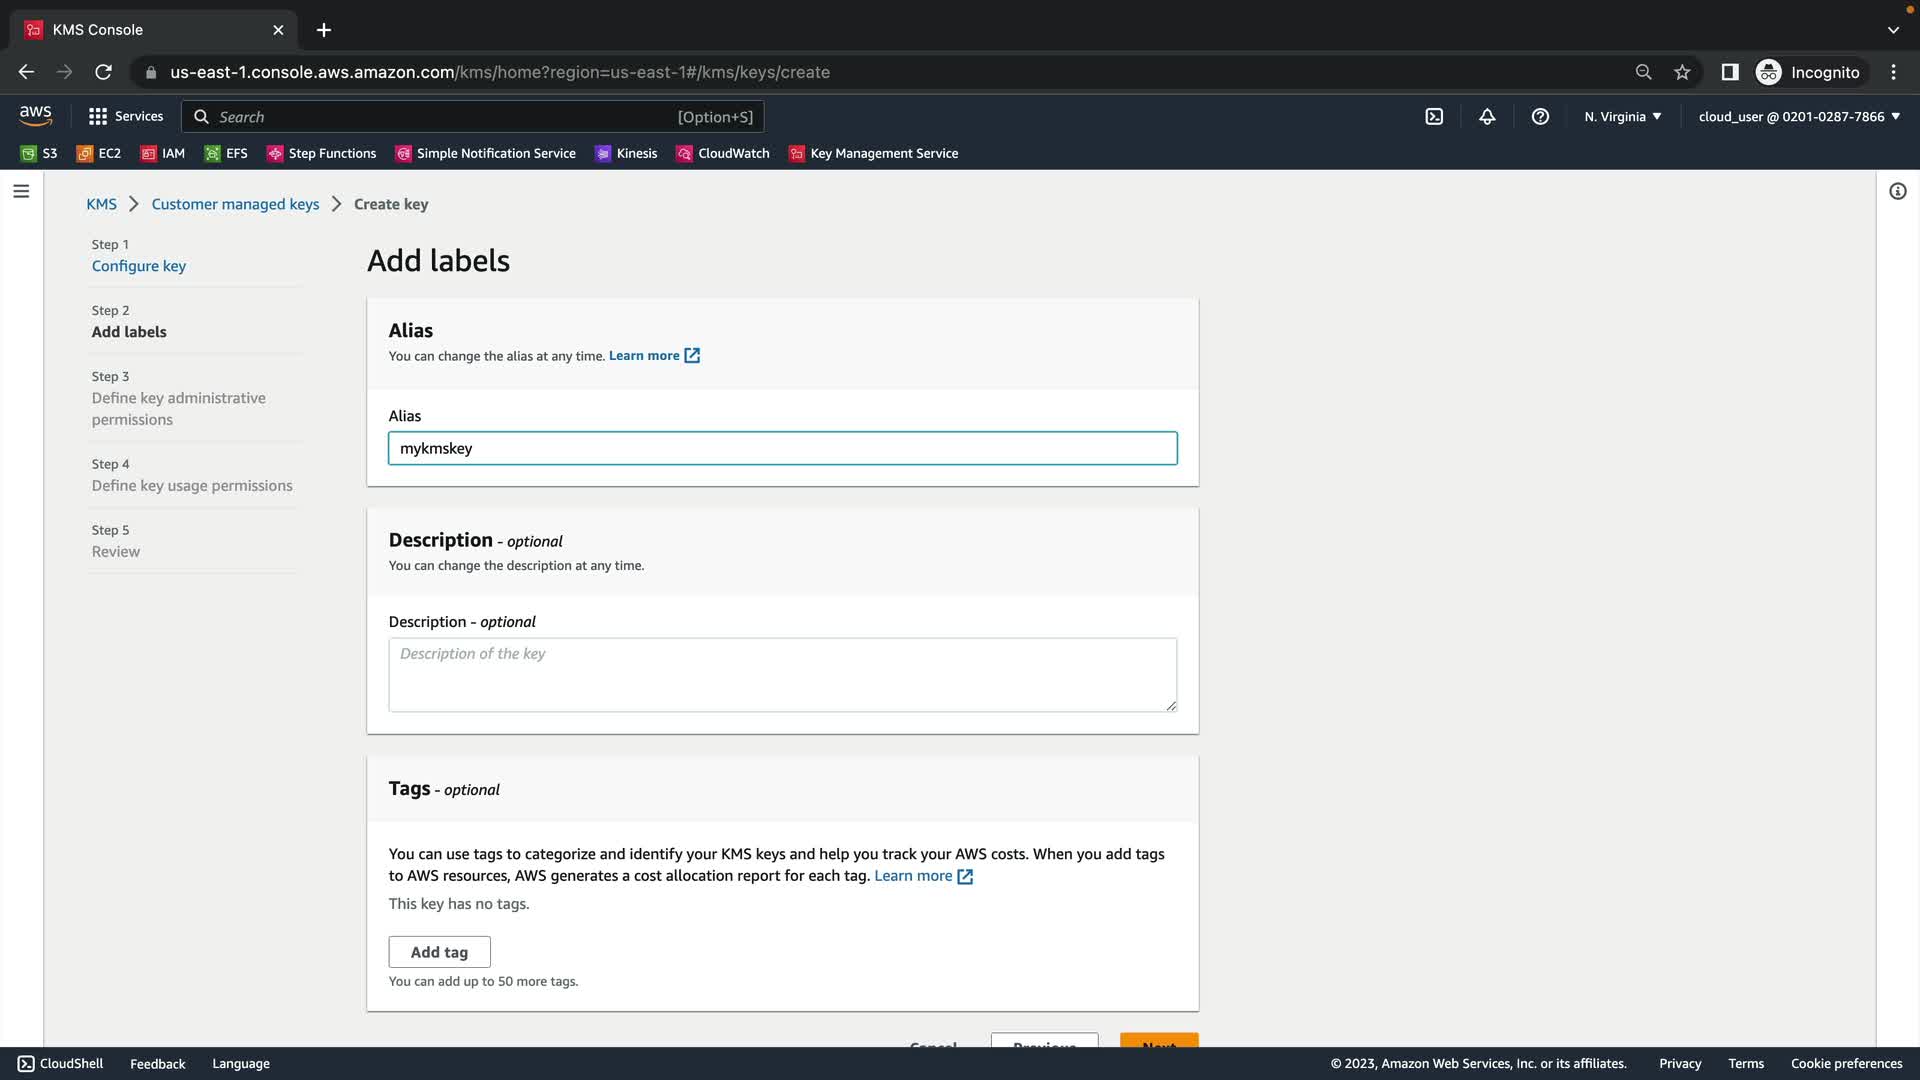Open the CloudShell icon in top navigation

(x=1434, y=117)
